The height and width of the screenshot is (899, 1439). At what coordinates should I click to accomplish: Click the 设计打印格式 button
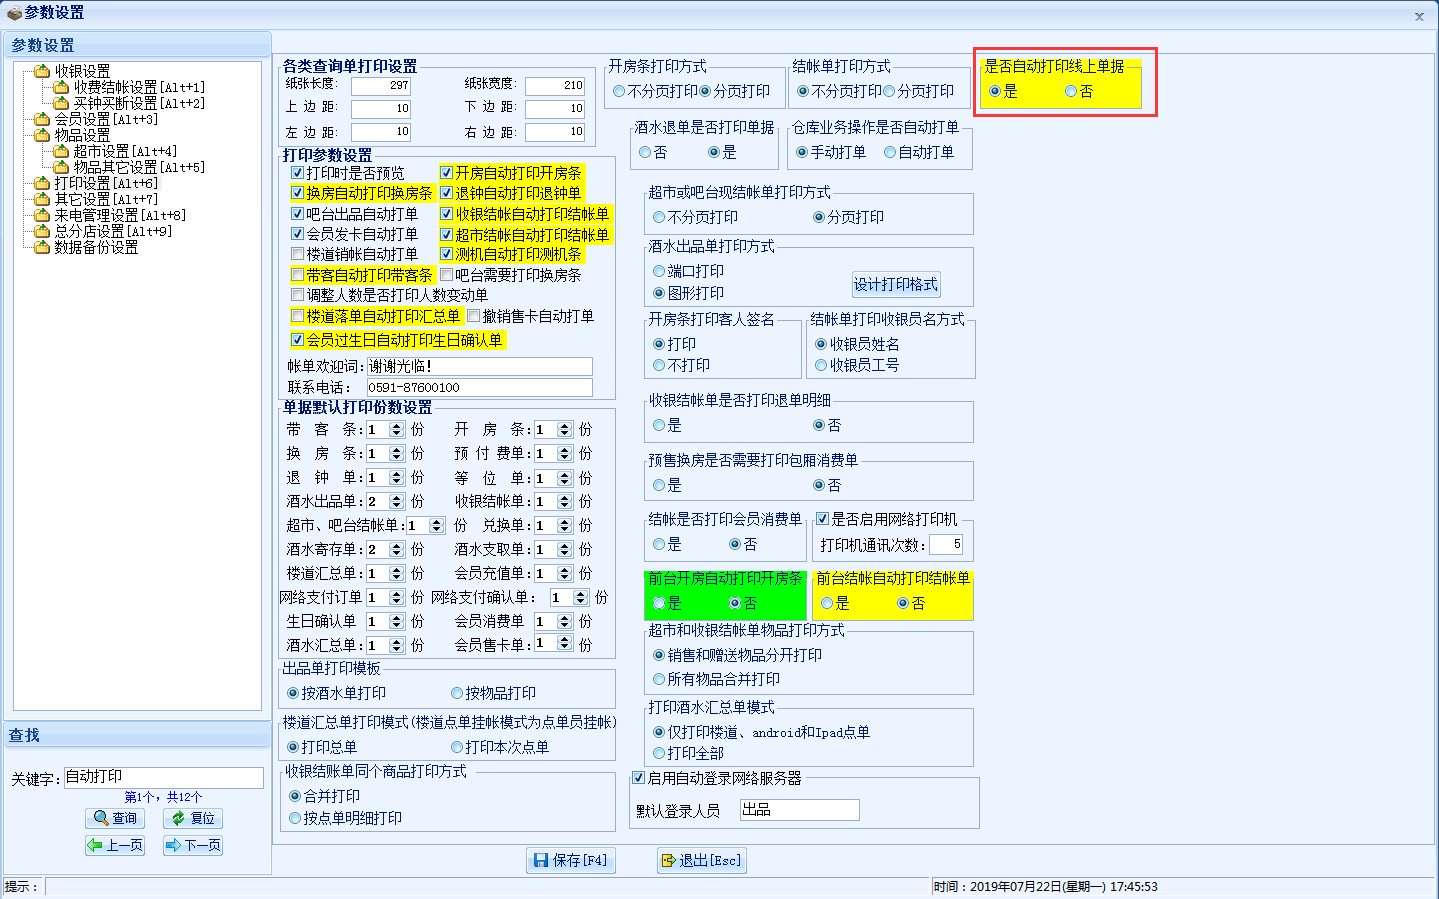coord(896,285)
